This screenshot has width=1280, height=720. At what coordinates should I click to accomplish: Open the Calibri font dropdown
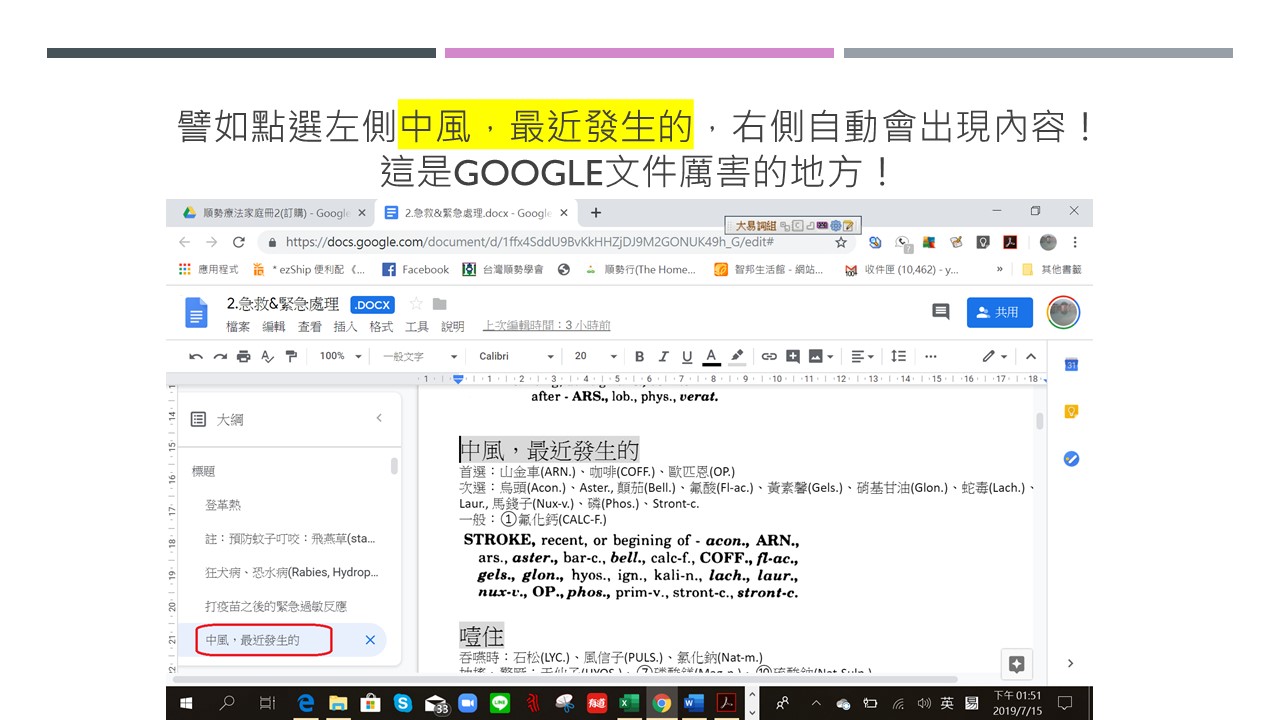pos(516,356)
